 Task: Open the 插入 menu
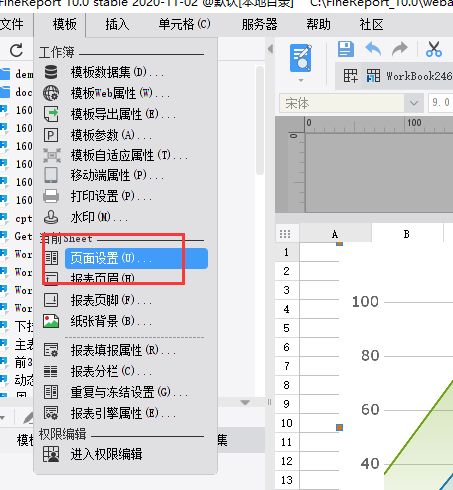pos(117,25)
